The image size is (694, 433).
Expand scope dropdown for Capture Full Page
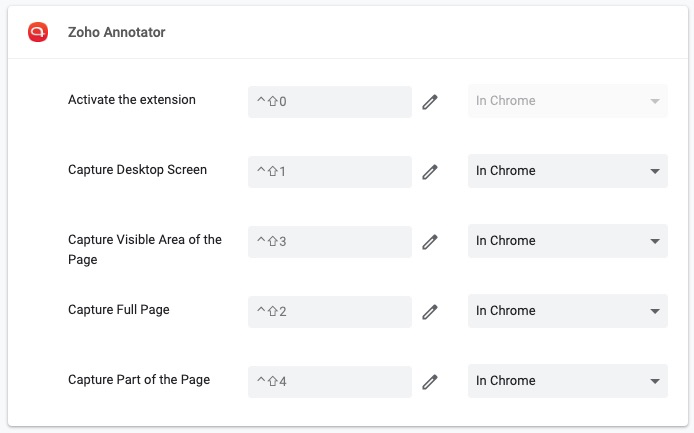click(567, 311)
